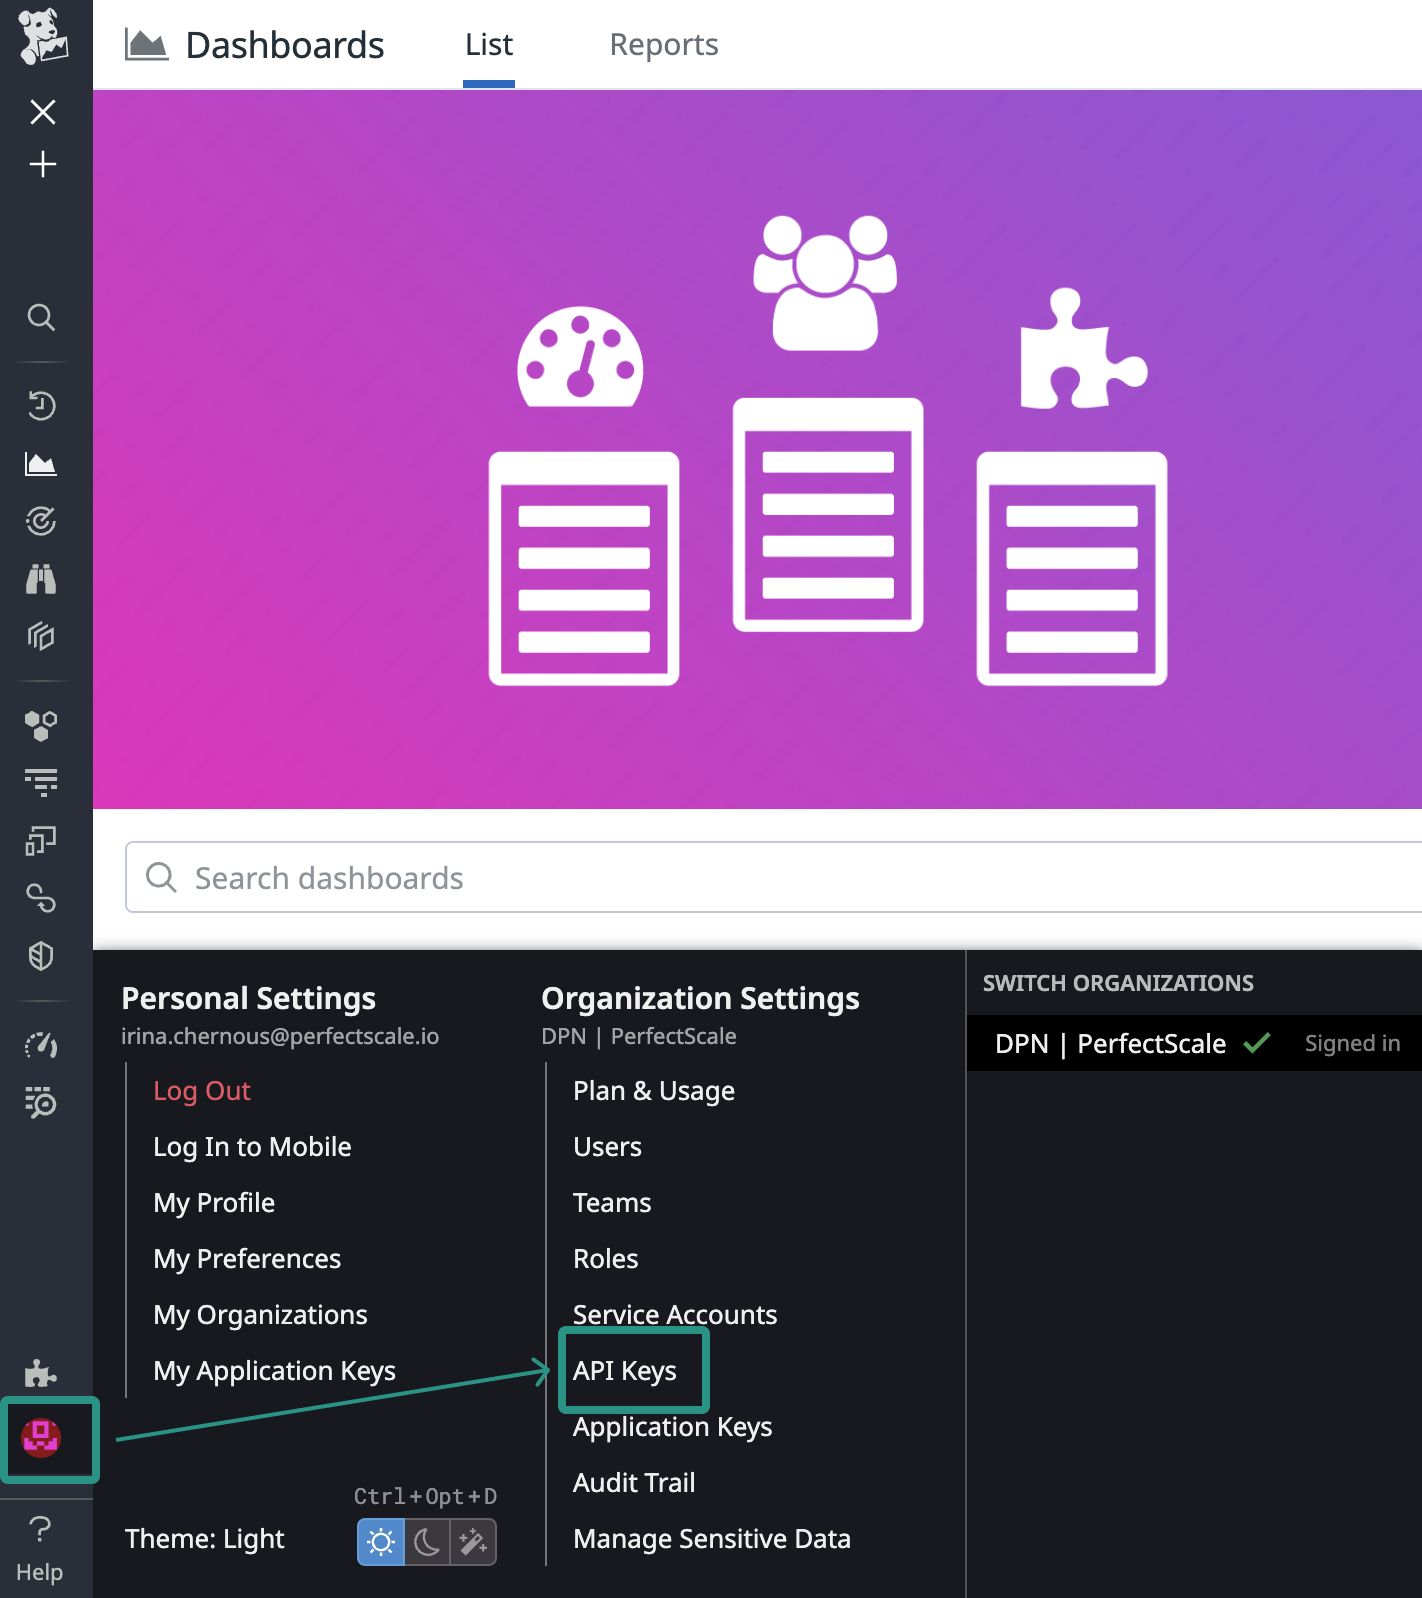Select DPN | PerfectScale organization

click(1110, 1044)
